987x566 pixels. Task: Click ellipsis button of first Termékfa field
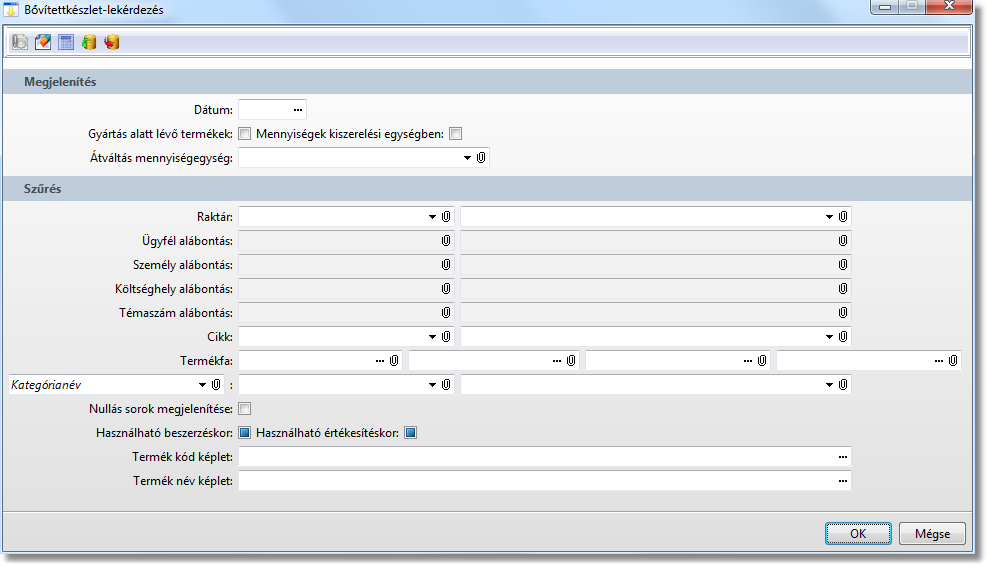point(380,361)
